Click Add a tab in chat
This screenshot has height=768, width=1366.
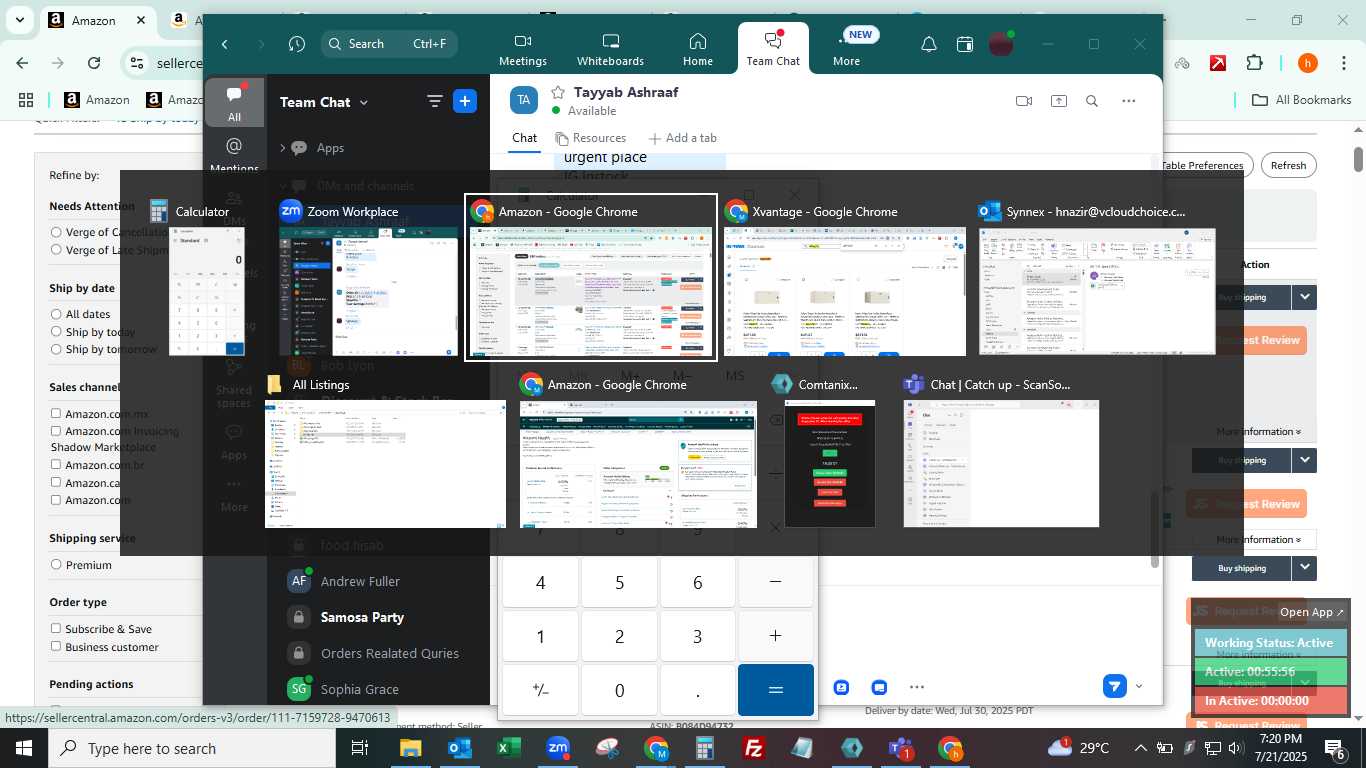click(682, 138)
